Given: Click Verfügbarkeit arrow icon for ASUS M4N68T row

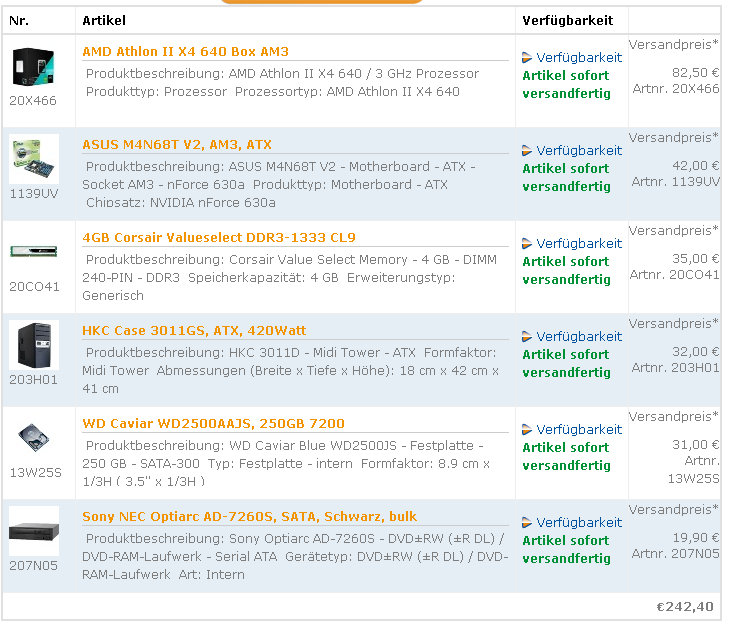Looking at the screenshot, I should click(527, 151).
